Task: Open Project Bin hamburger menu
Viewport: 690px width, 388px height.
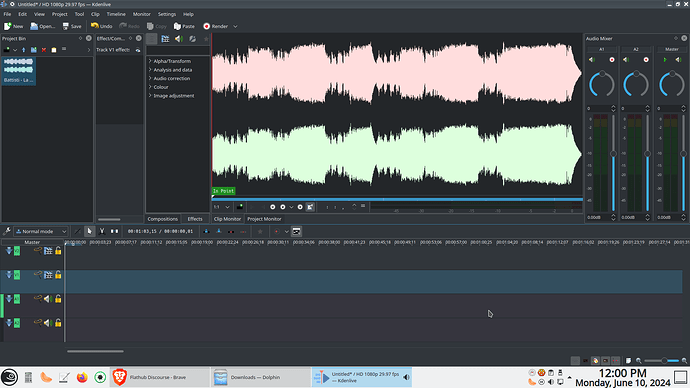Action: coord(64,49)
